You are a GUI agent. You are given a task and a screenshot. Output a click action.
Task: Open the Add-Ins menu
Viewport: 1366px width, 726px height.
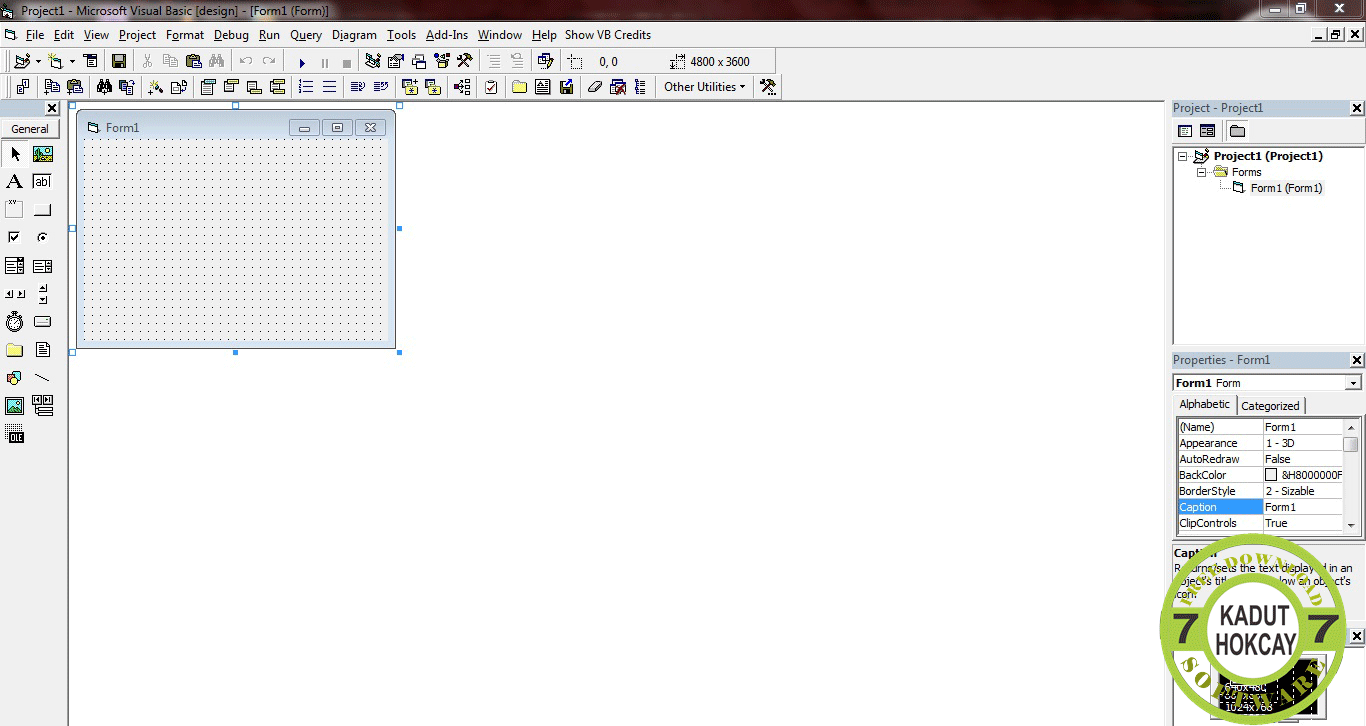coord(447,35)
